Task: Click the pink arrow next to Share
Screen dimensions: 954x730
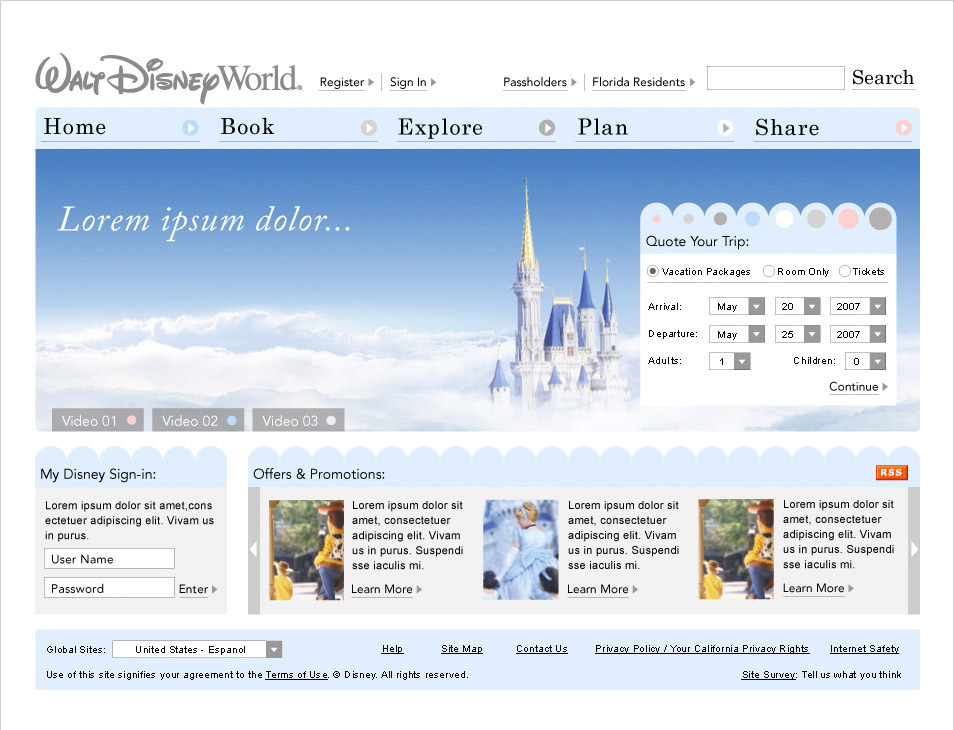Action: (x=903, y=128)
